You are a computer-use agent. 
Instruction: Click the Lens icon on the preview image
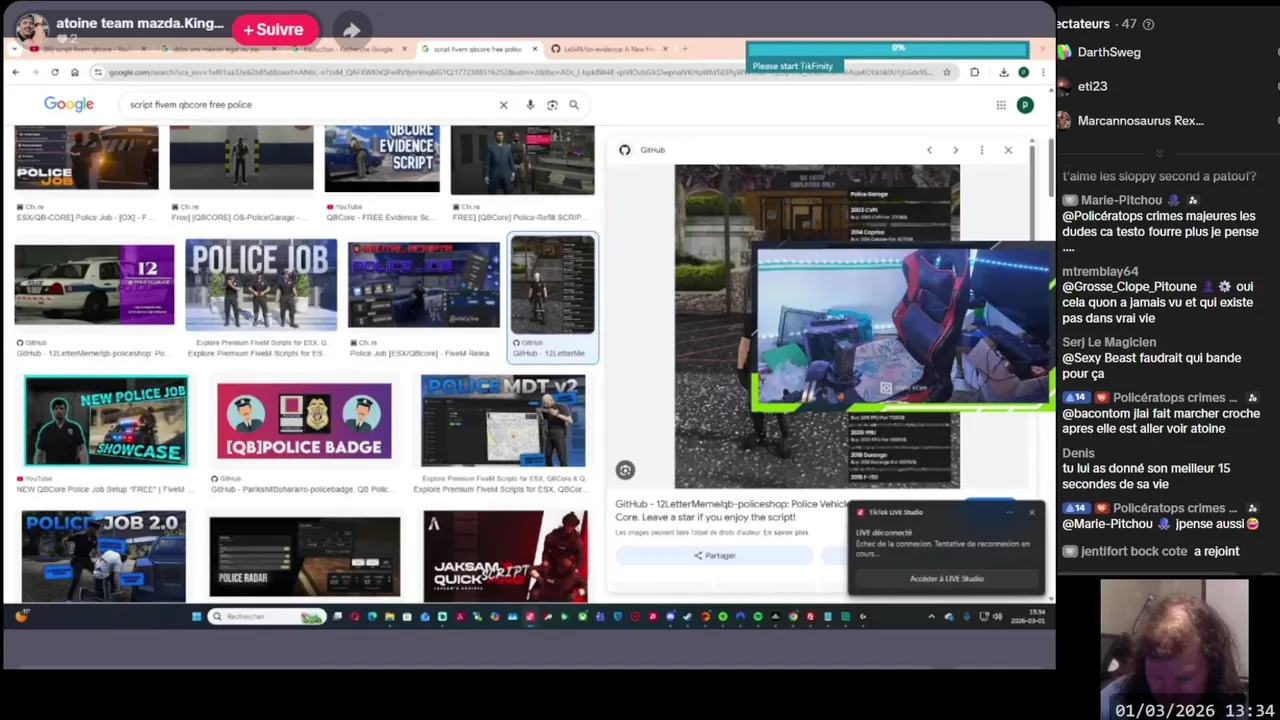click(x=625, y=470)
